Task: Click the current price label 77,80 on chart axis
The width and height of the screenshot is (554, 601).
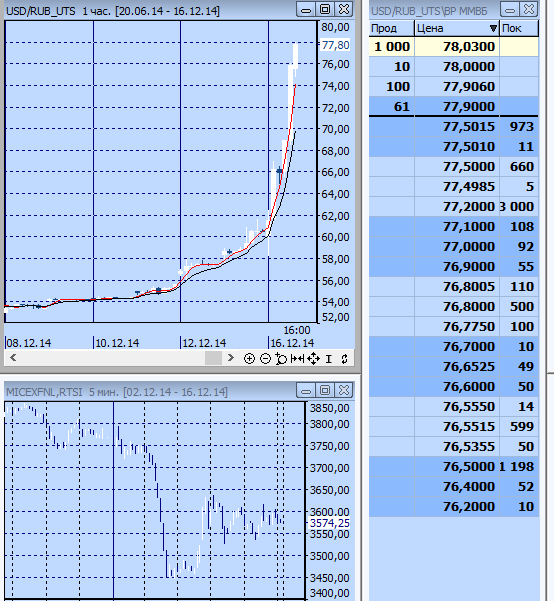Action: point(335,45)
